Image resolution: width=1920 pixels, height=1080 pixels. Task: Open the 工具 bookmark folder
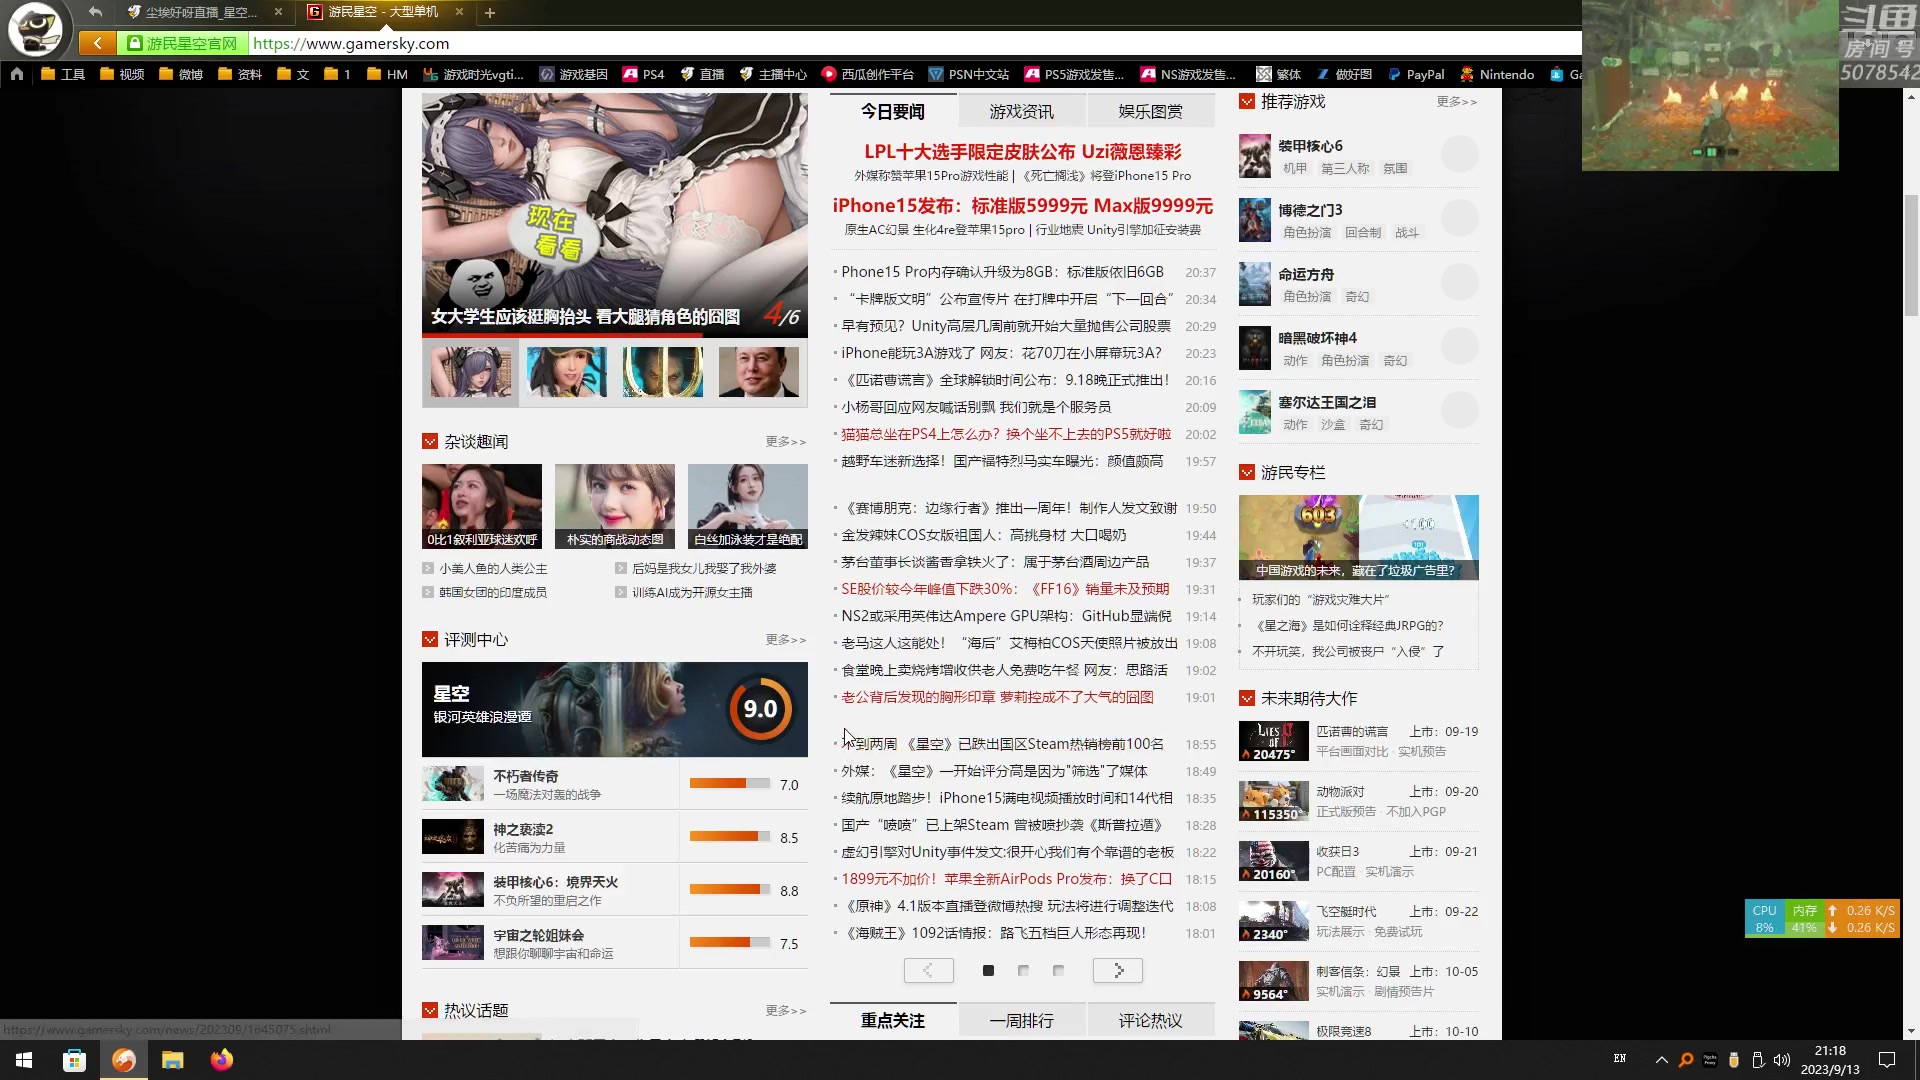(63, 74)
